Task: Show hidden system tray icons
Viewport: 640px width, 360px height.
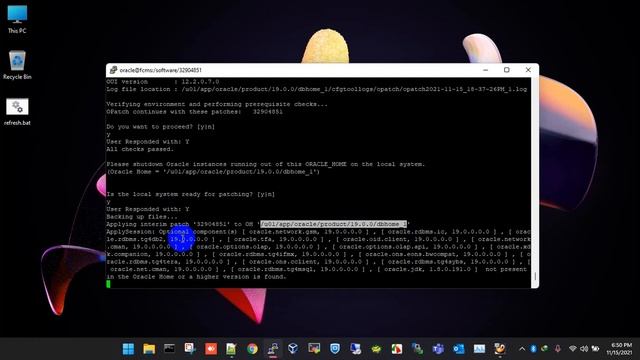Action: tap(522, 349)
